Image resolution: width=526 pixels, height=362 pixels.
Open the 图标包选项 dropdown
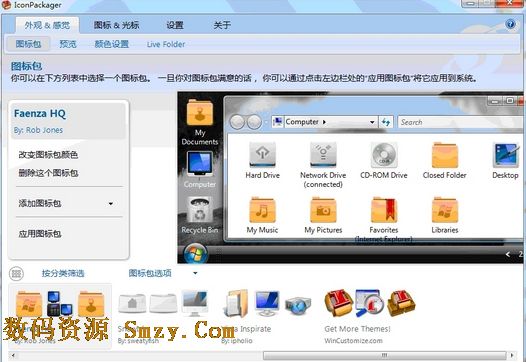point(150,273)
